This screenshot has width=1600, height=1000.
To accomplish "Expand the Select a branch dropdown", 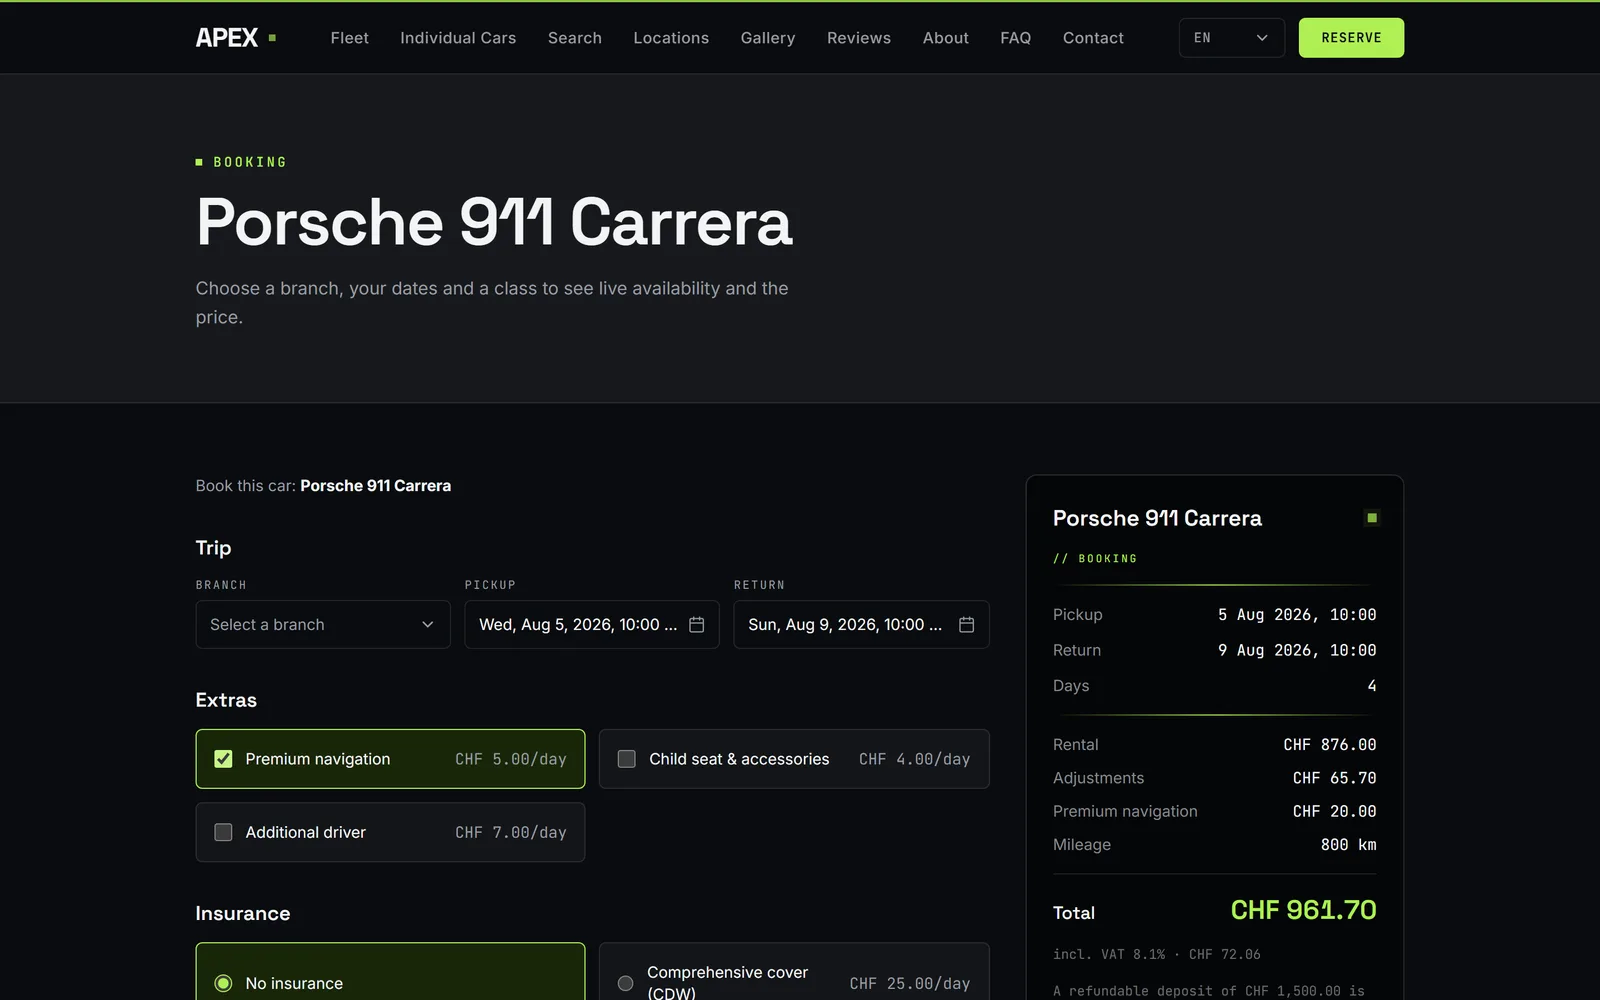I will click(x=323, y=624).
